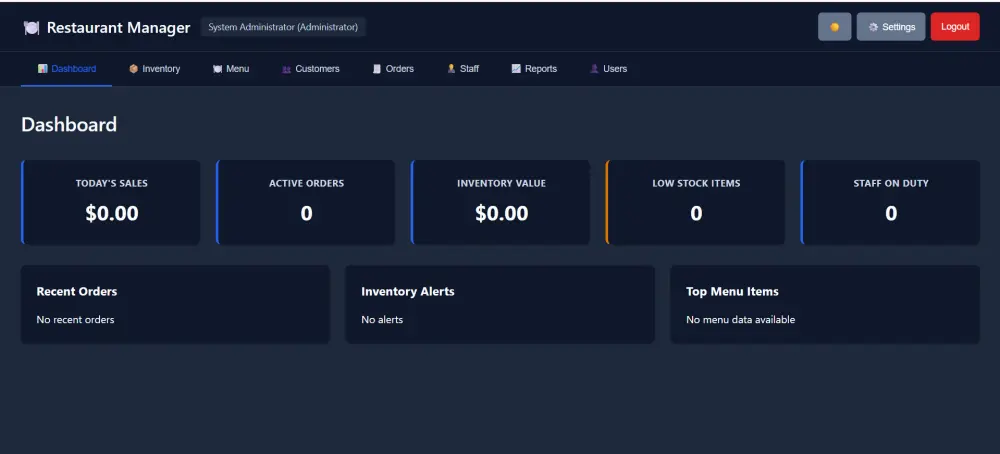Click the Dashboard page heading
Viewport: 1000px width, 454px height.
coord(69,124)
